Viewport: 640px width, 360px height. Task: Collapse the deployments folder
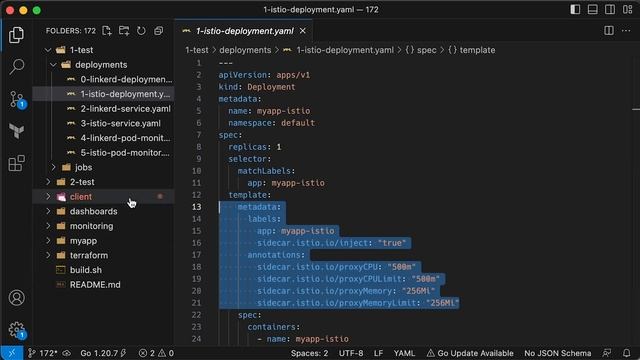pos(53,64)
